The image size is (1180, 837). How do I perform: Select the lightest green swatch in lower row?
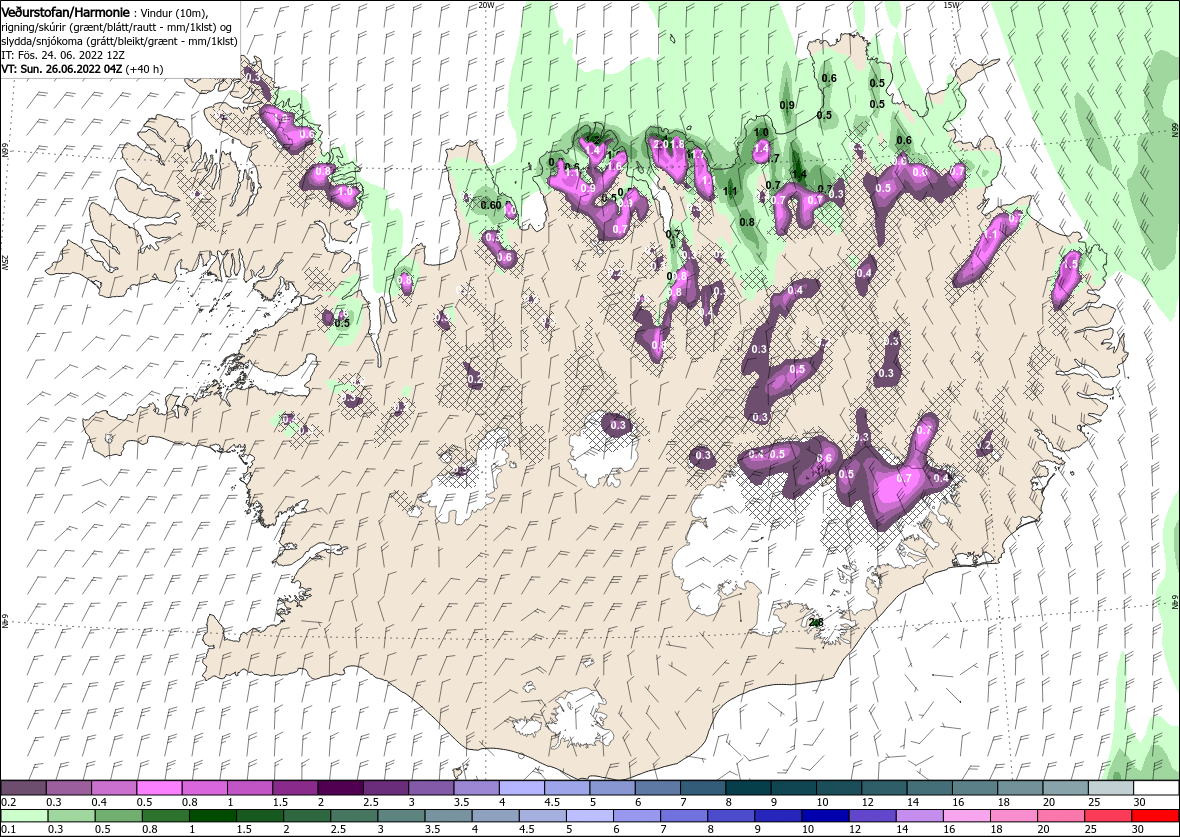tap(24, 816)
